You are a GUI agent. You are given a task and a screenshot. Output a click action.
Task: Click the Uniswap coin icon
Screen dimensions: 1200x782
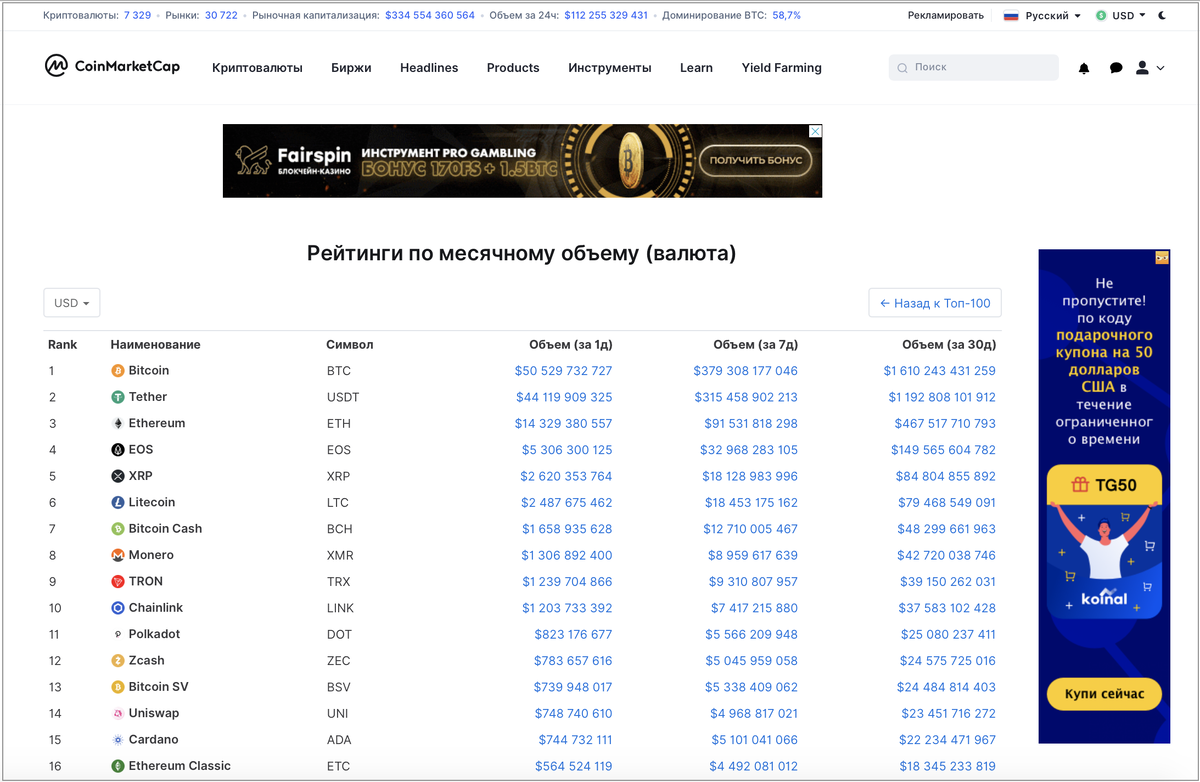point(118,713)
